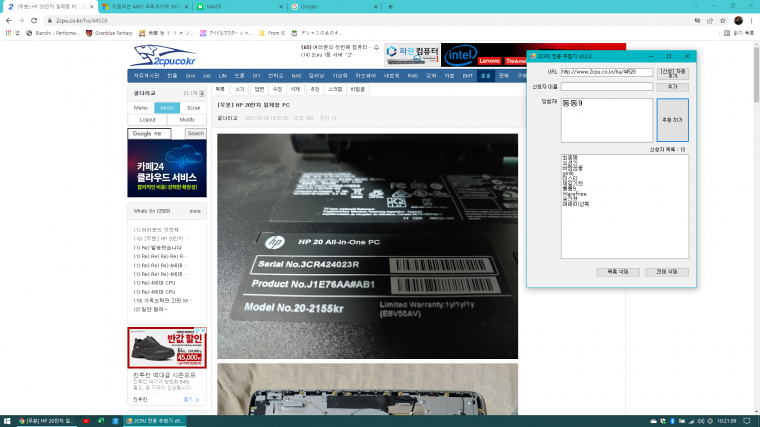The image size is (760, 427).
Task: Click the browser forward arrow
Action: [21, 20]
